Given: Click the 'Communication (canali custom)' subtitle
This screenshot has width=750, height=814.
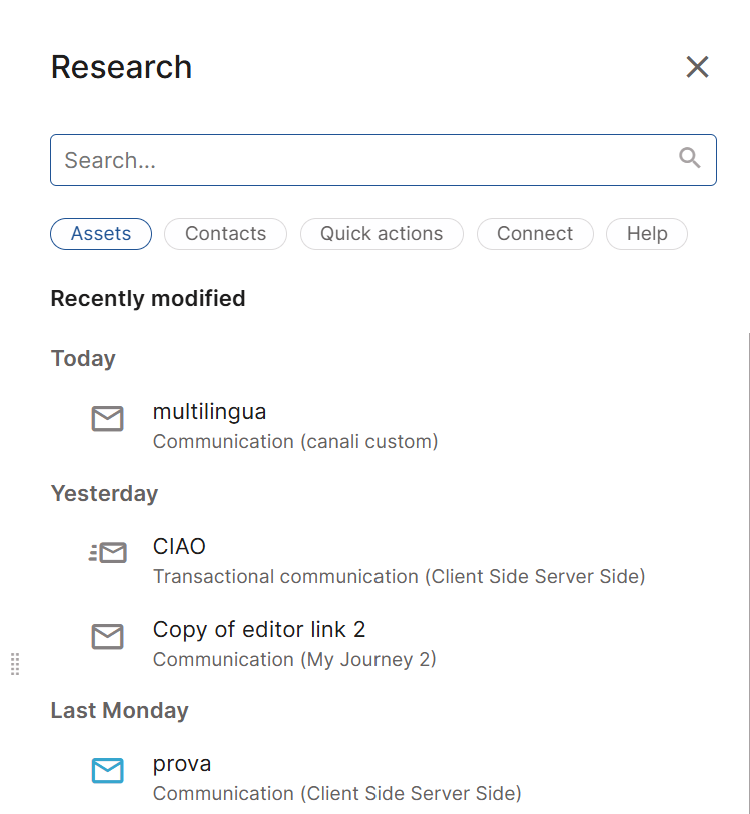Looking at the screenshot, I should [x=295, y=441].
